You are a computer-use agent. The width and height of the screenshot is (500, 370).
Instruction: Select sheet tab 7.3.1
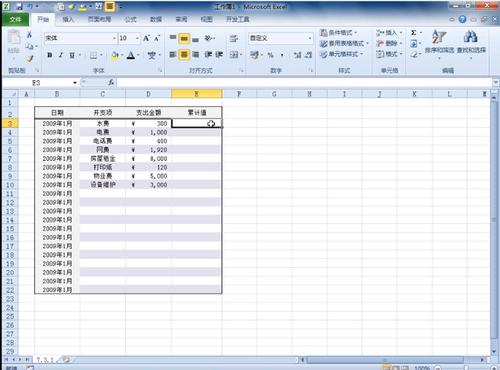[x=45, y=360]
